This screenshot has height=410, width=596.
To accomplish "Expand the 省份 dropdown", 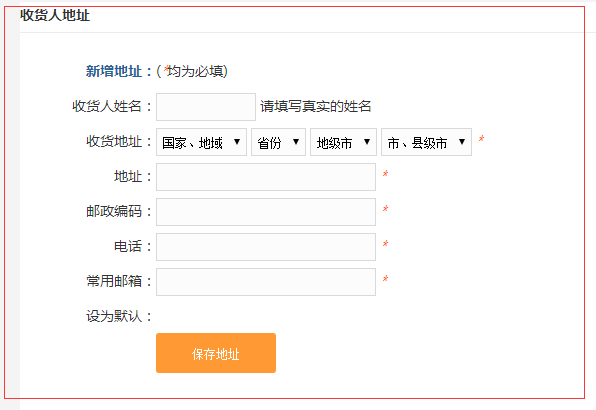I will [x=278, y=142].
